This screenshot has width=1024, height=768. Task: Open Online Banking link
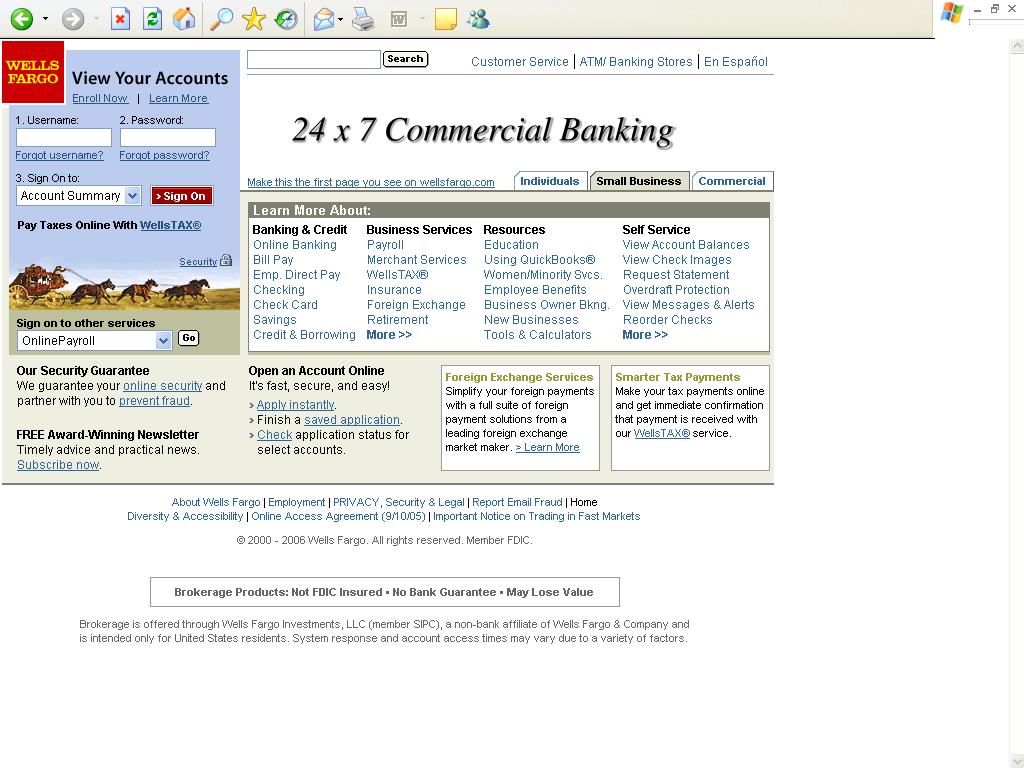click(x=295, y=244)
